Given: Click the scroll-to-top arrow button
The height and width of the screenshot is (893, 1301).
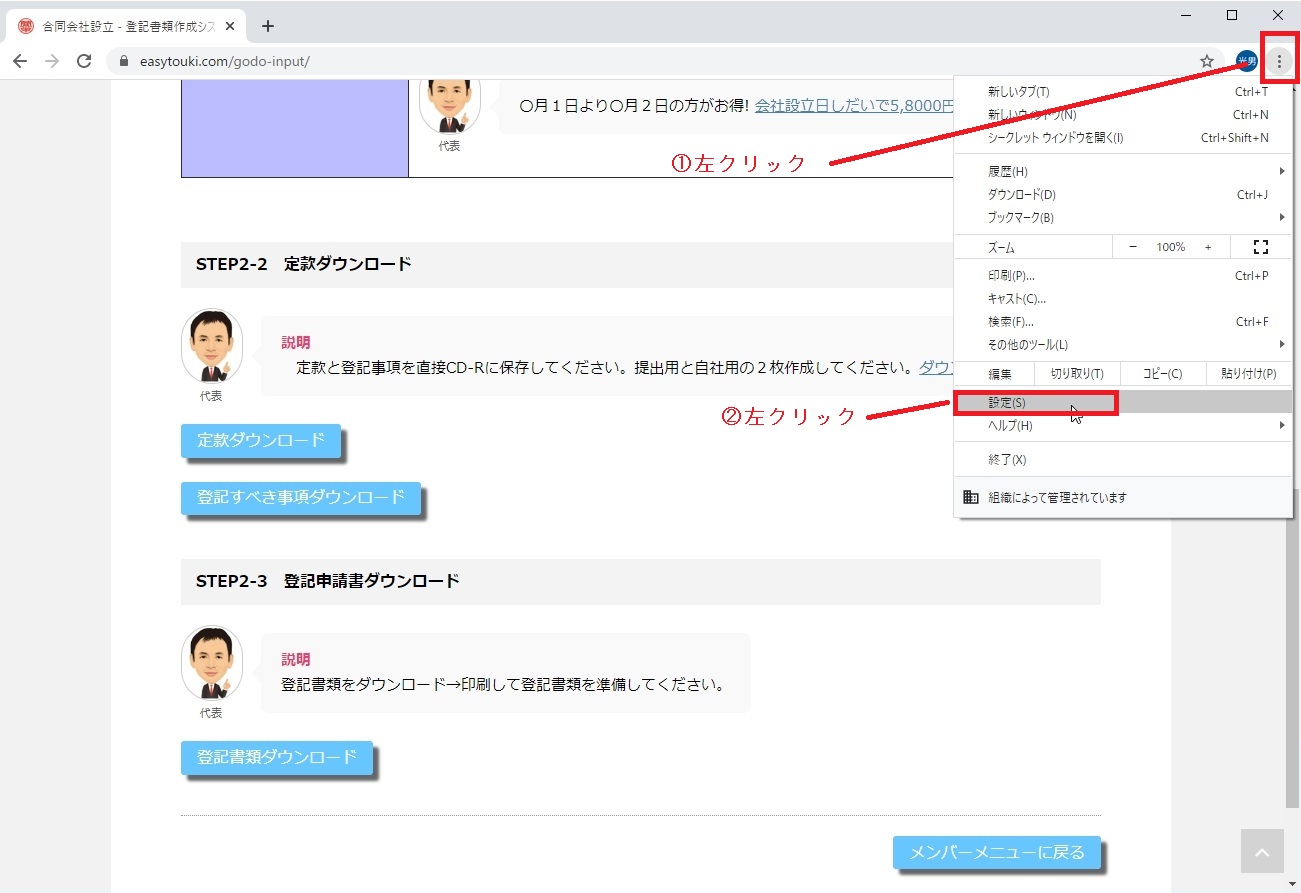Looking at the screenshot, I should [1261, 852].
